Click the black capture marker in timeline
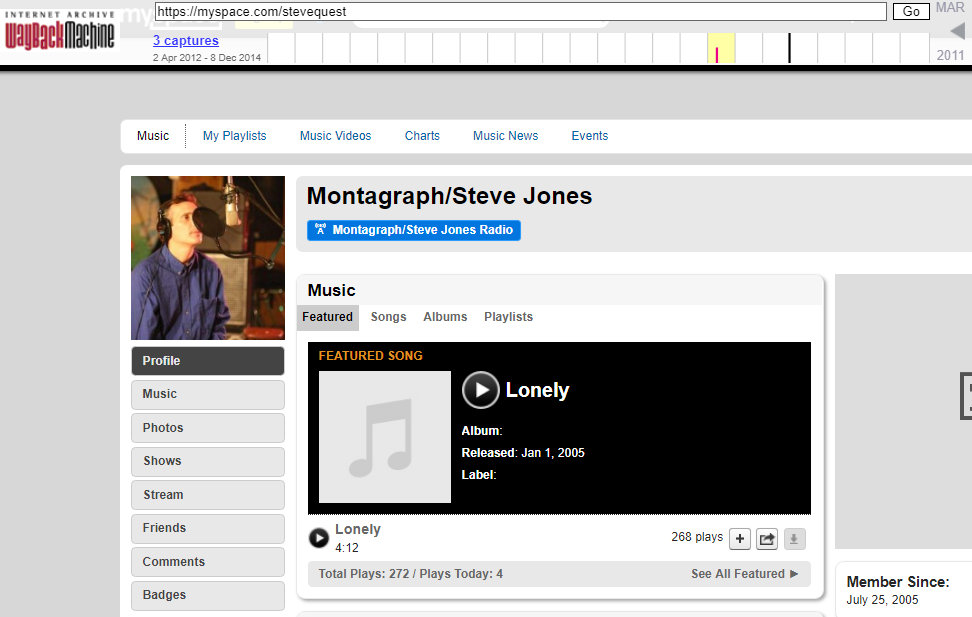The width and height of the screenshot is (972, 617). [x=789, y=48]
